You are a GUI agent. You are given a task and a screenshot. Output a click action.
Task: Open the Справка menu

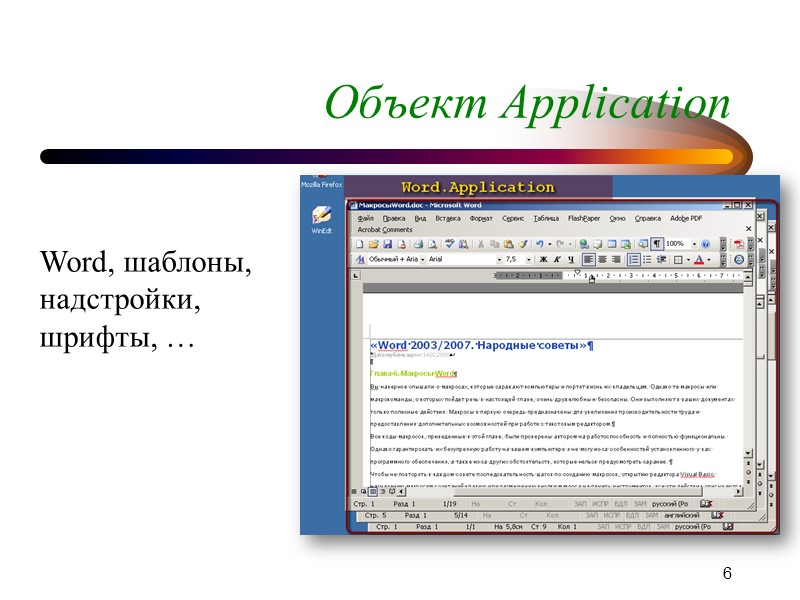(x=648, y=218)
